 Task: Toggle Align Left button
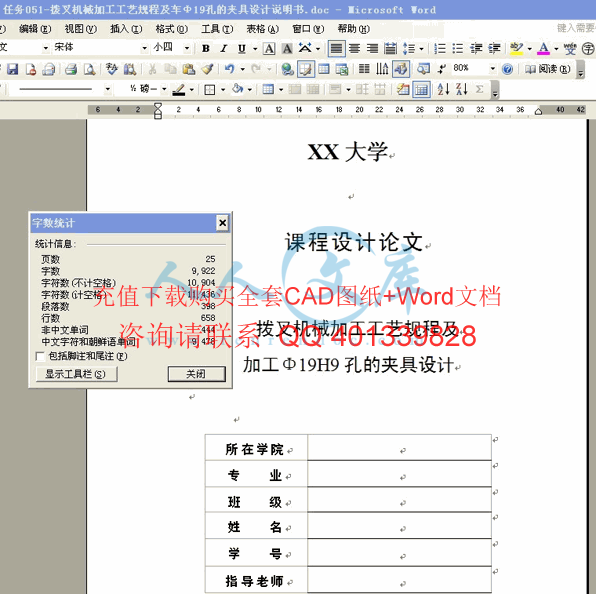pos(336,49)
